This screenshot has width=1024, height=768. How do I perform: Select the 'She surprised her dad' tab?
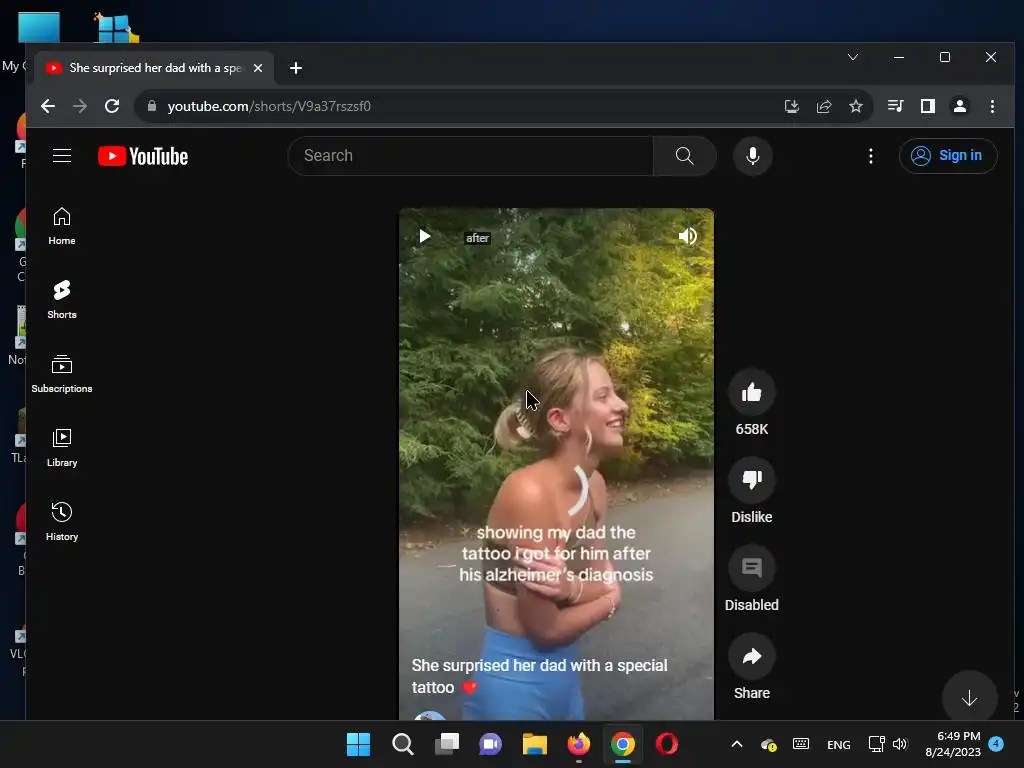click(x=154, y=68)
